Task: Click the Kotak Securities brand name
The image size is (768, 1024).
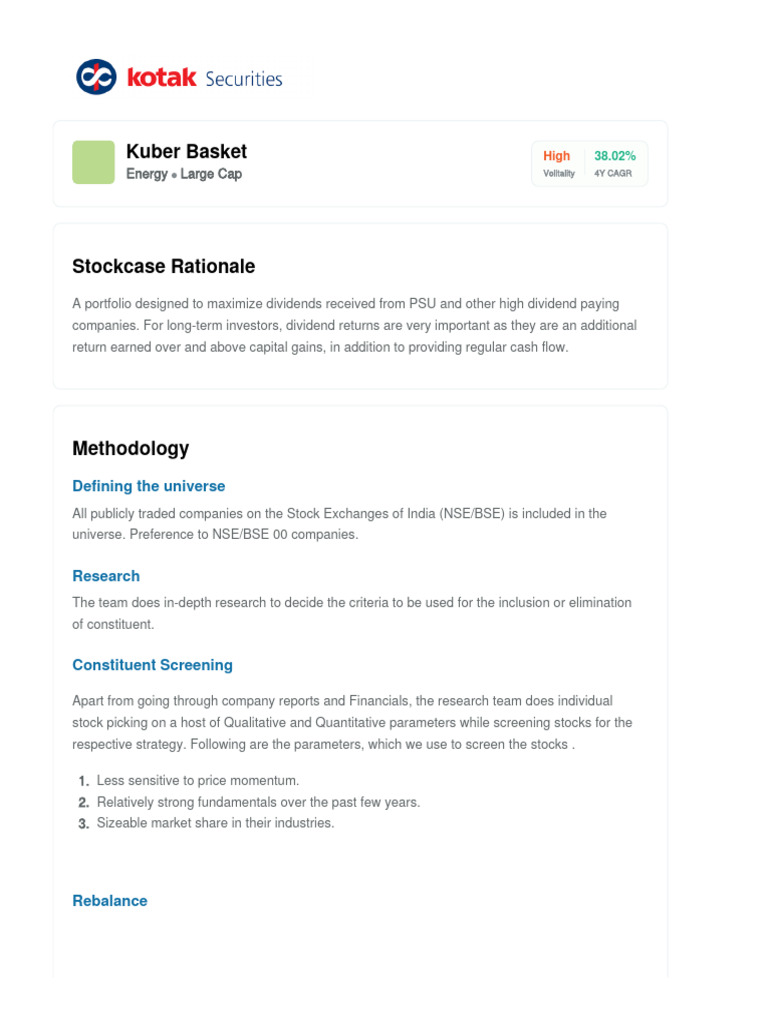Action: [204, 78]
